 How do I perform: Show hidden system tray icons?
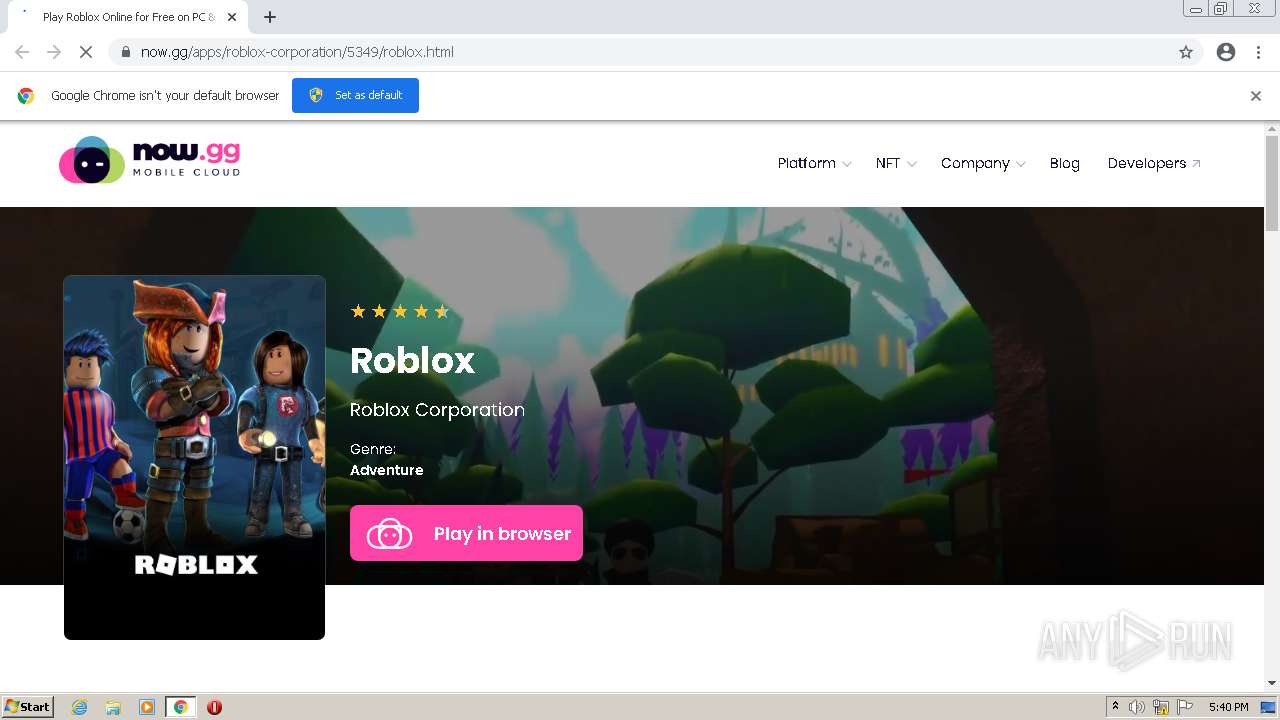click(x=1115, y=707)
